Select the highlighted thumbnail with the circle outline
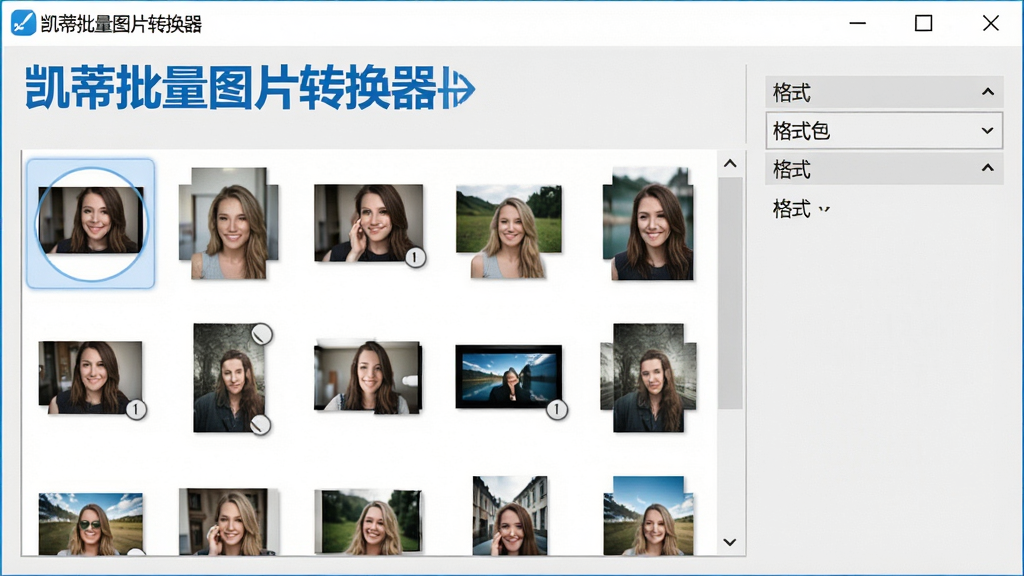This screenshot has height=576, width=1024. (x=91, y=223)
